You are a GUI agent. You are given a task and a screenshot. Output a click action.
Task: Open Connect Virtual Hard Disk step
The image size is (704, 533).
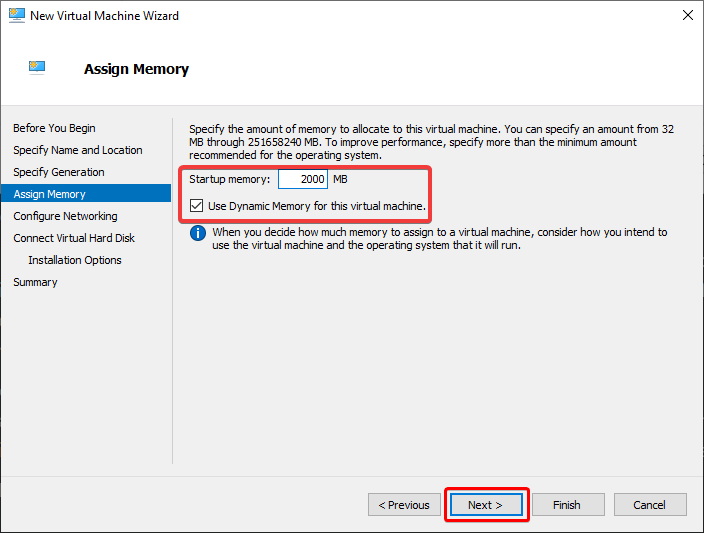point(74,238)
